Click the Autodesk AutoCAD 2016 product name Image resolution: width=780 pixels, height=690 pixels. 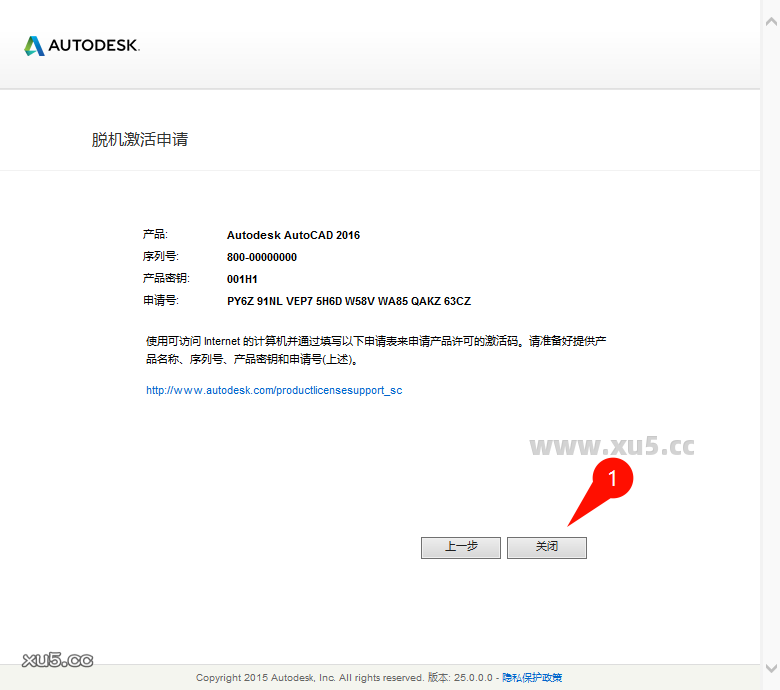click(293, 235)
